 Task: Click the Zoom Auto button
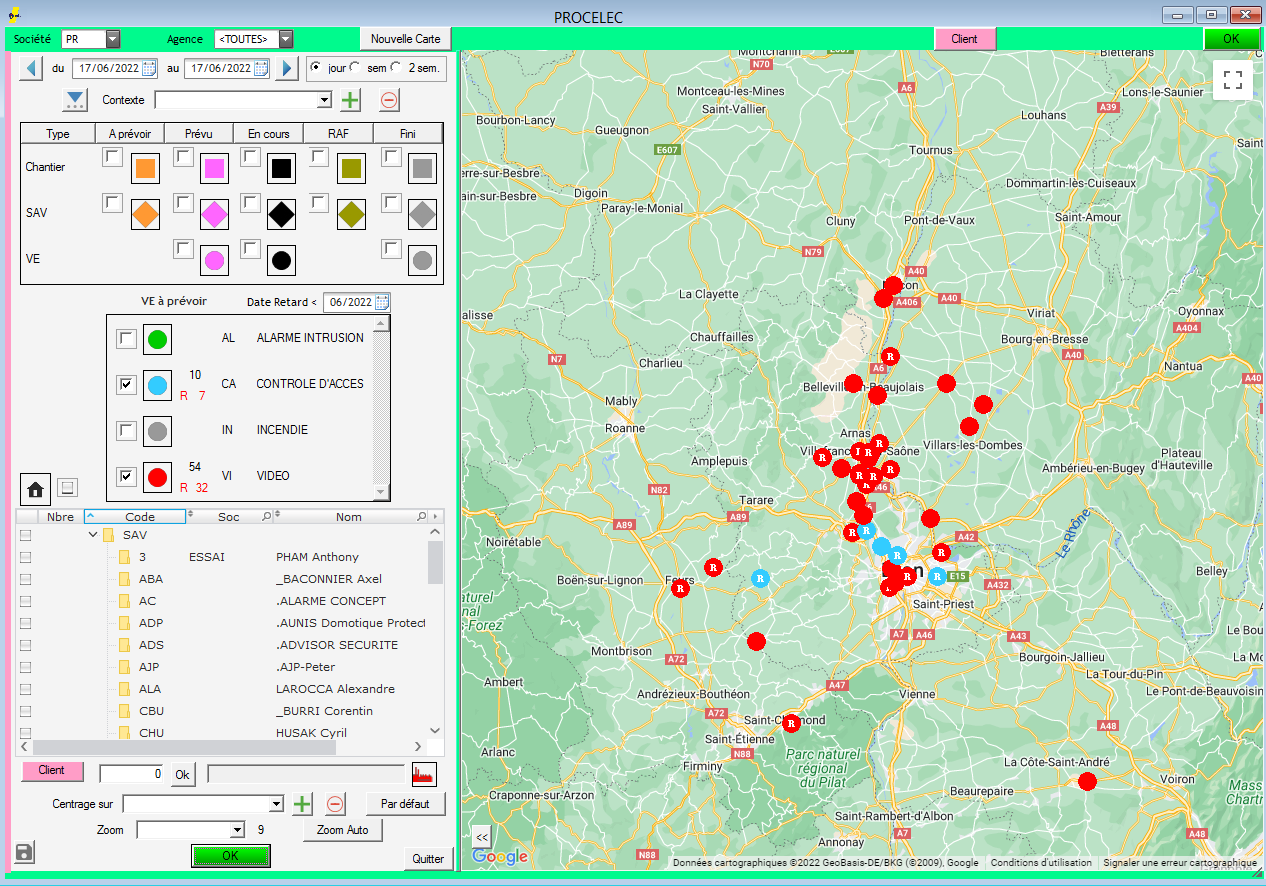pos(343,830)
